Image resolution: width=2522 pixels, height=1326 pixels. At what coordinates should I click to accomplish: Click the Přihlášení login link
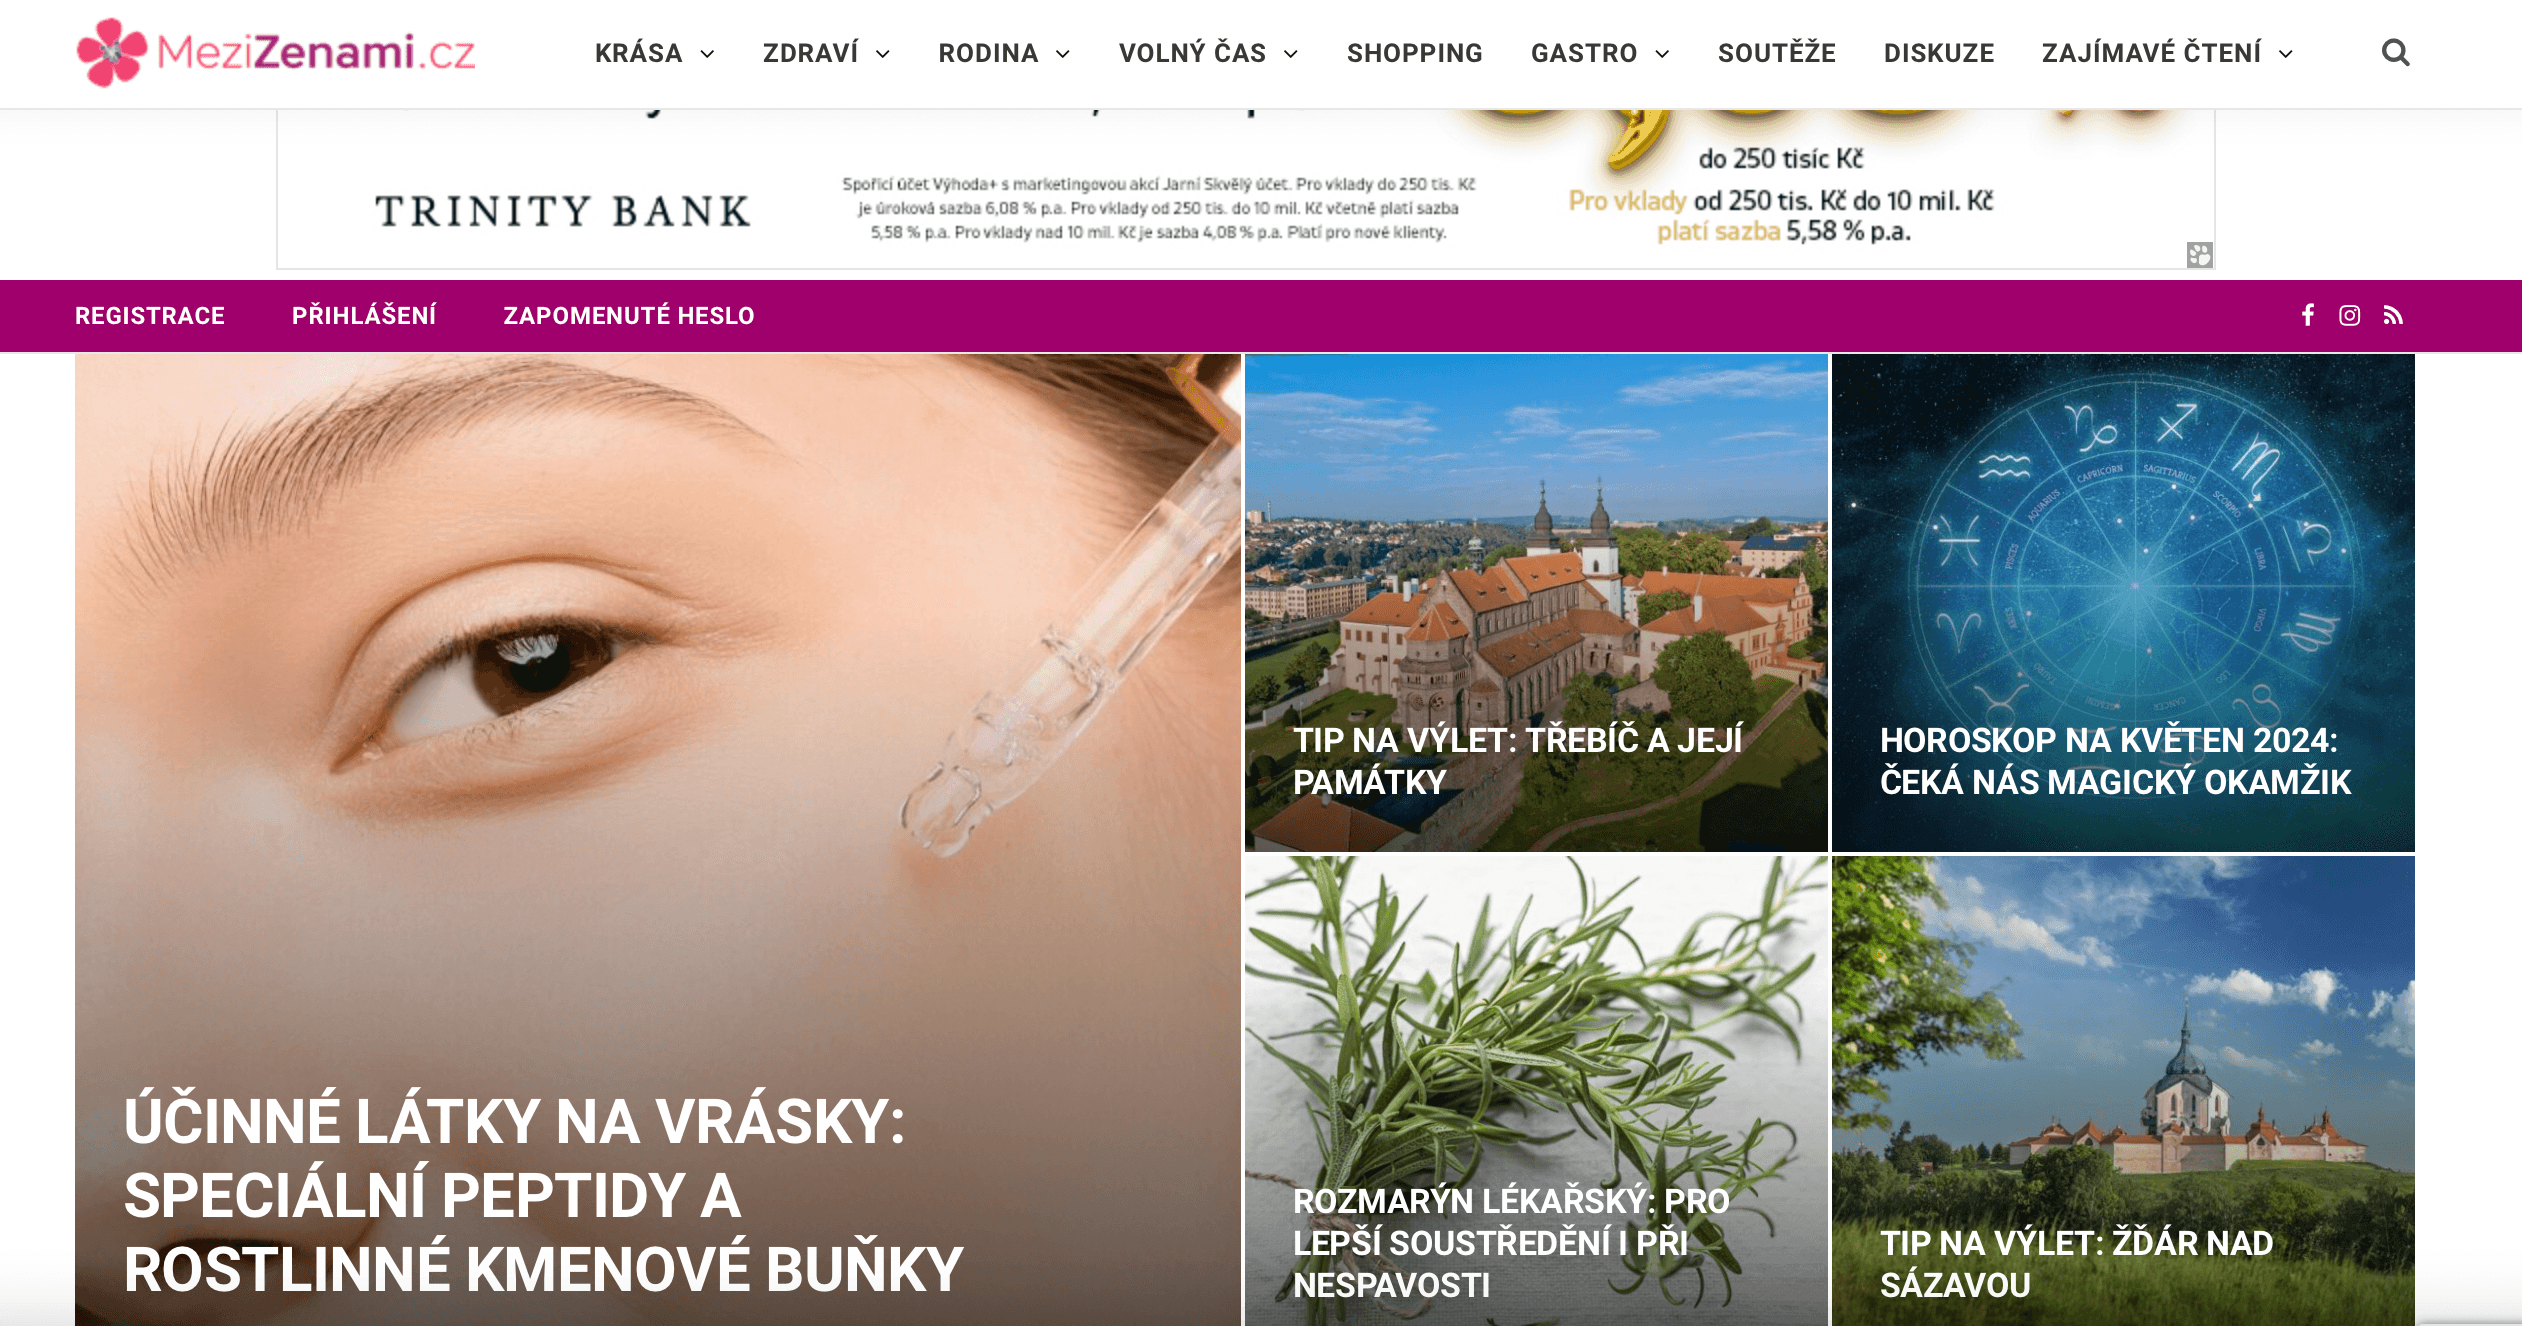(364, 316)
